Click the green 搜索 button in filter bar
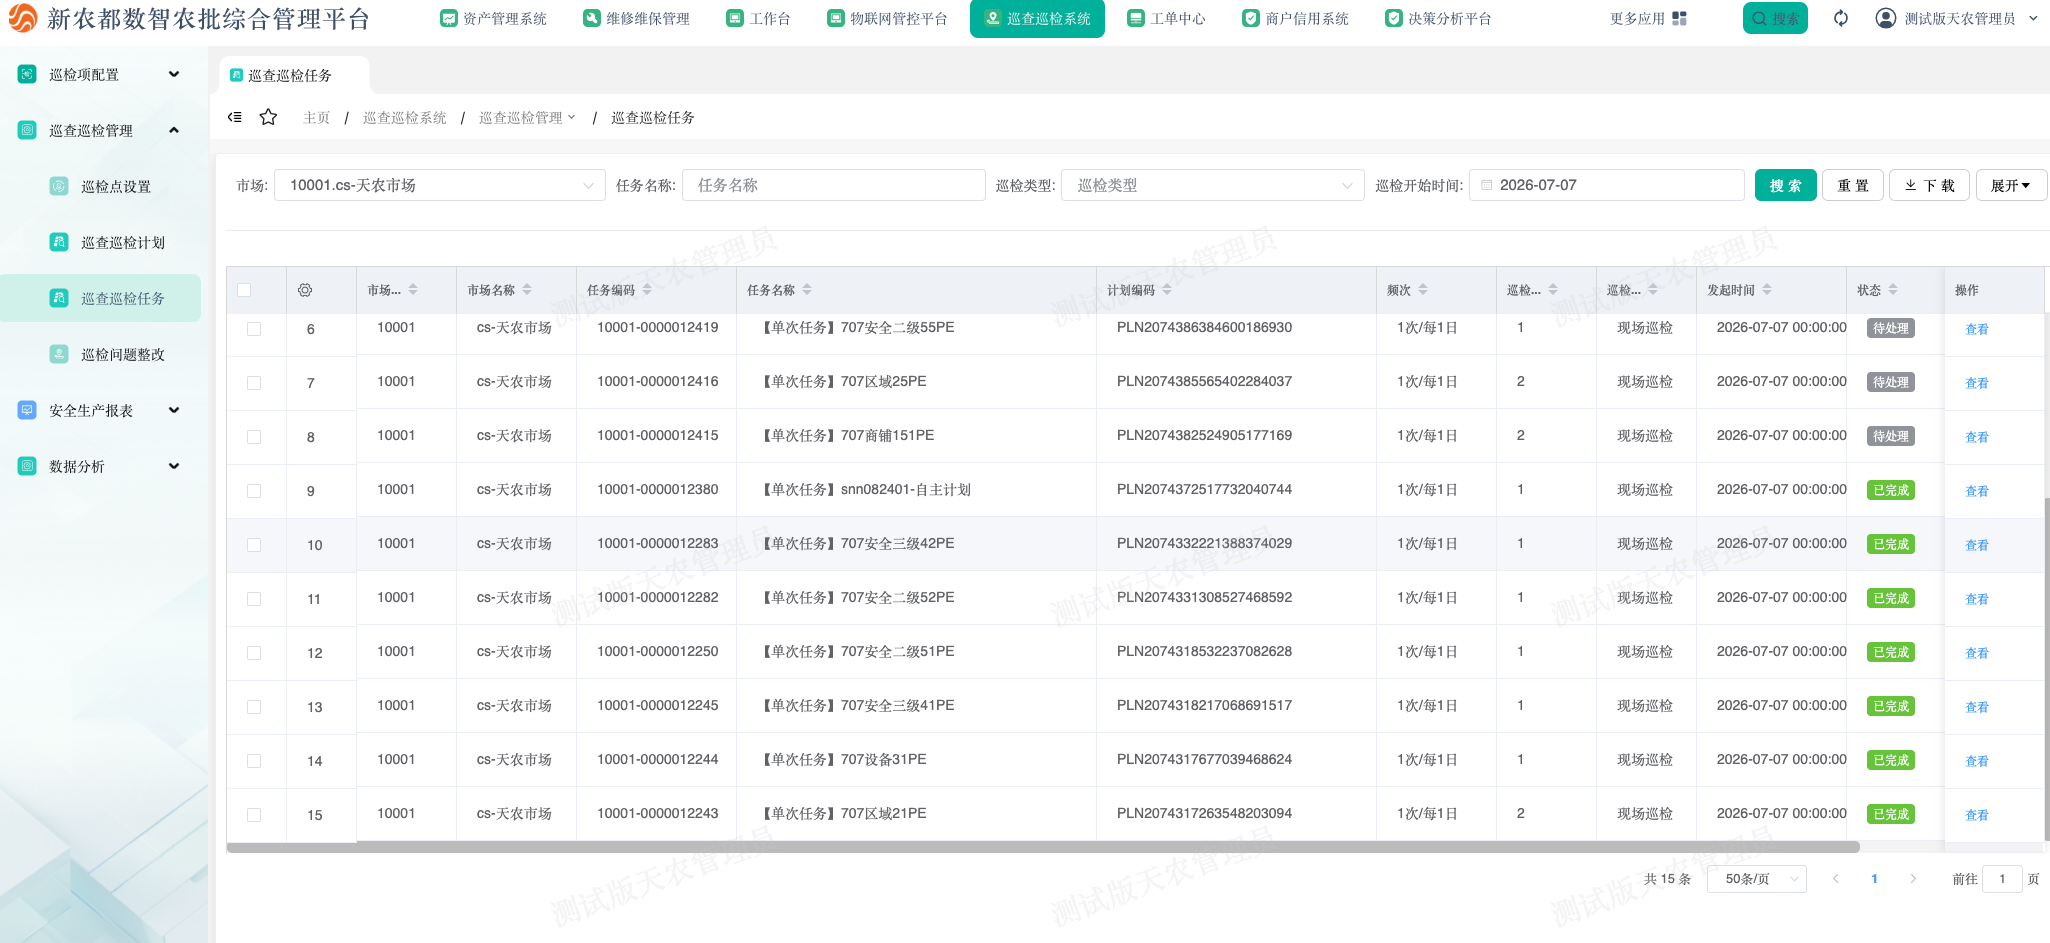Image resolution: width=2050 pixels, height=943 pixels. coord(1785,185)
